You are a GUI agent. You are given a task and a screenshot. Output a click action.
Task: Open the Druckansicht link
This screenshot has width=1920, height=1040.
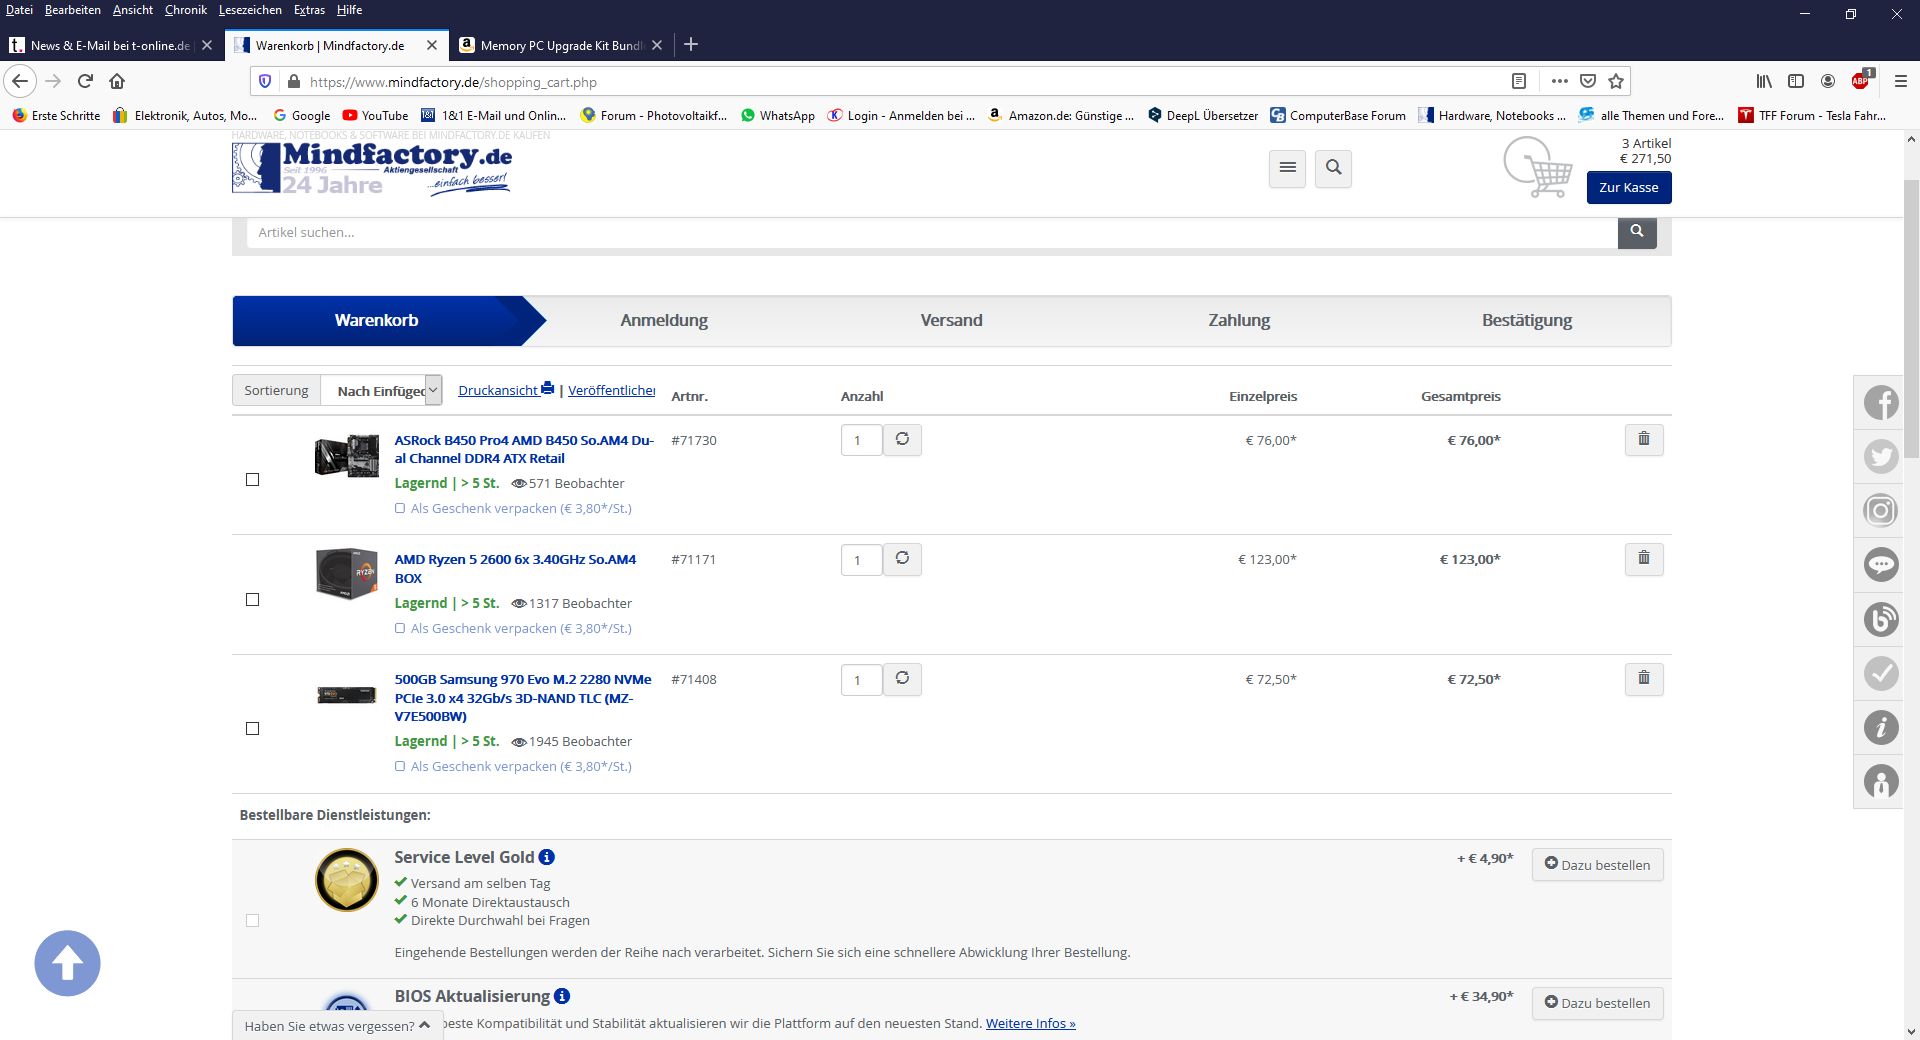click(x=506, y=390)
